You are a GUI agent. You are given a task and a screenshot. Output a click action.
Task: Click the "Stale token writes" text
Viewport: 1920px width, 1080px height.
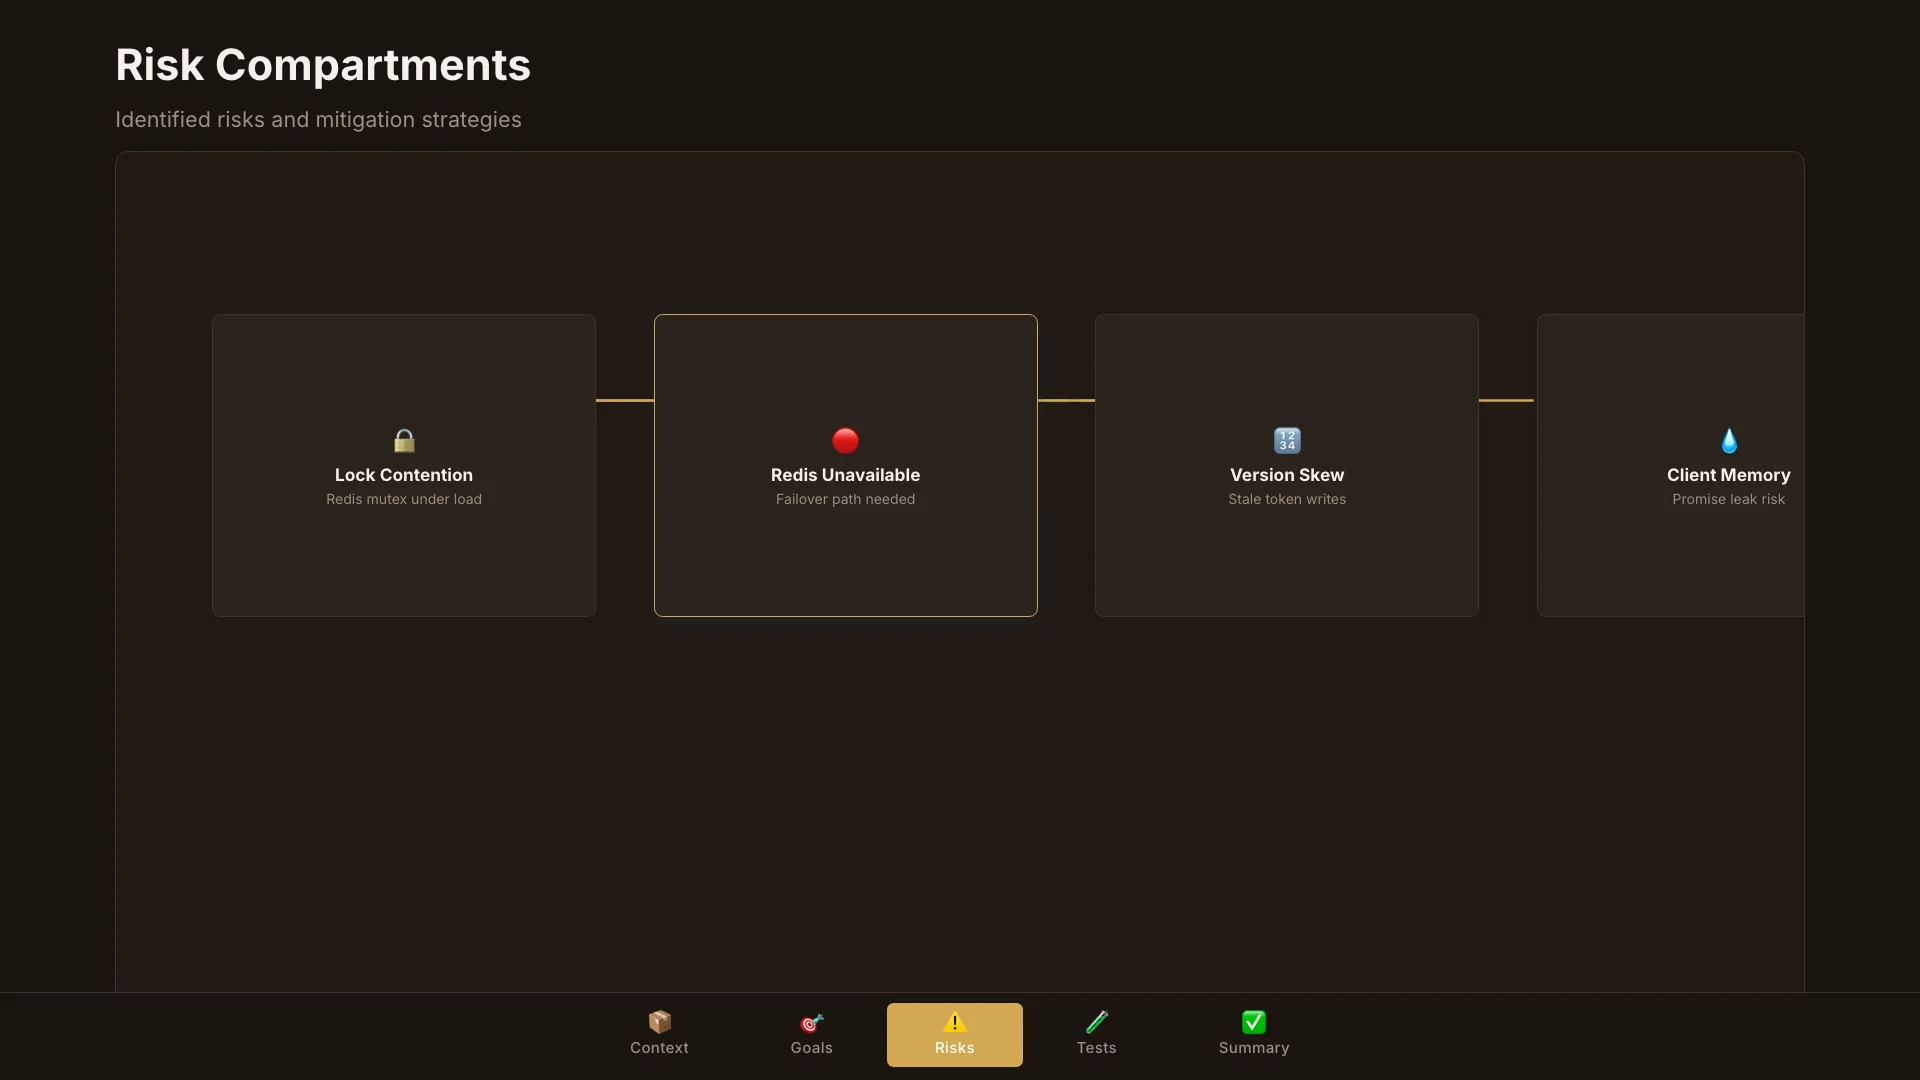[1287, 499]
